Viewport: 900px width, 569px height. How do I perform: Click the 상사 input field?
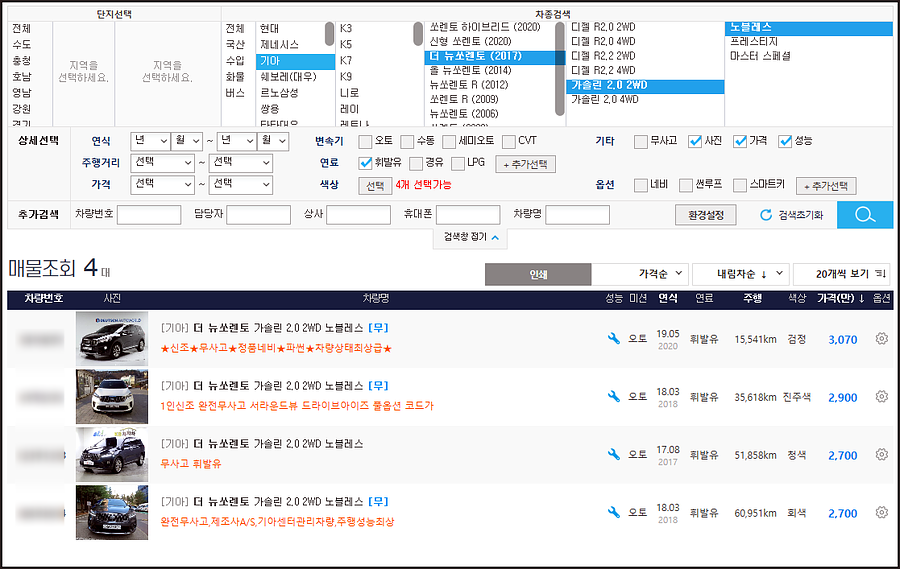[x=358, y=215]
